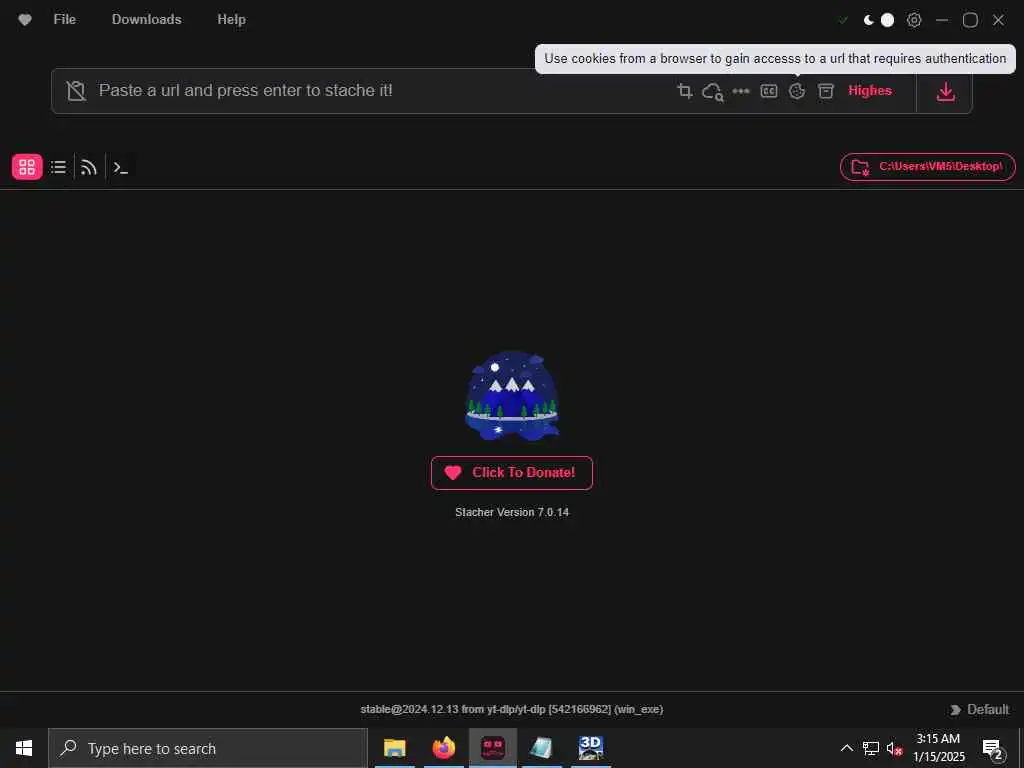
Task: Click the browser cookies icon
Action: [x=797, y=91]
